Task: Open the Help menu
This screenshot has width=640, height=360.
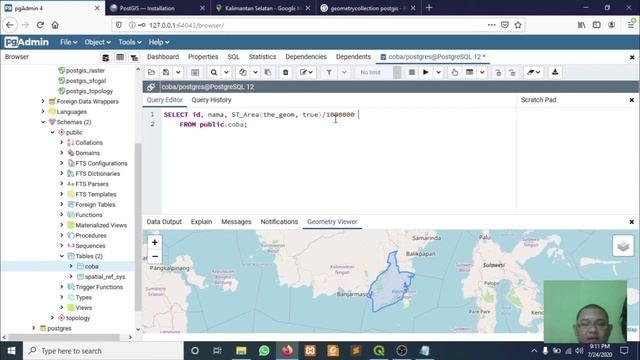Action: pos(159,42)
